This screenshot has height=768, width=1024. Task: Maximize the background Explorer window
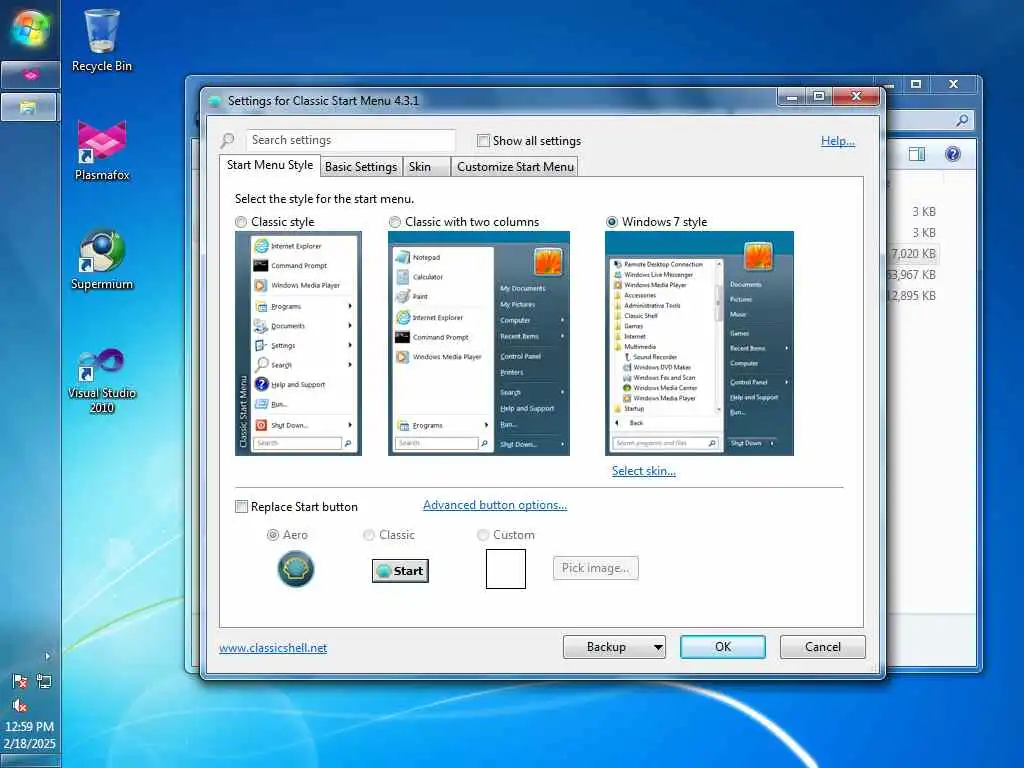click(x=916, y=84)
